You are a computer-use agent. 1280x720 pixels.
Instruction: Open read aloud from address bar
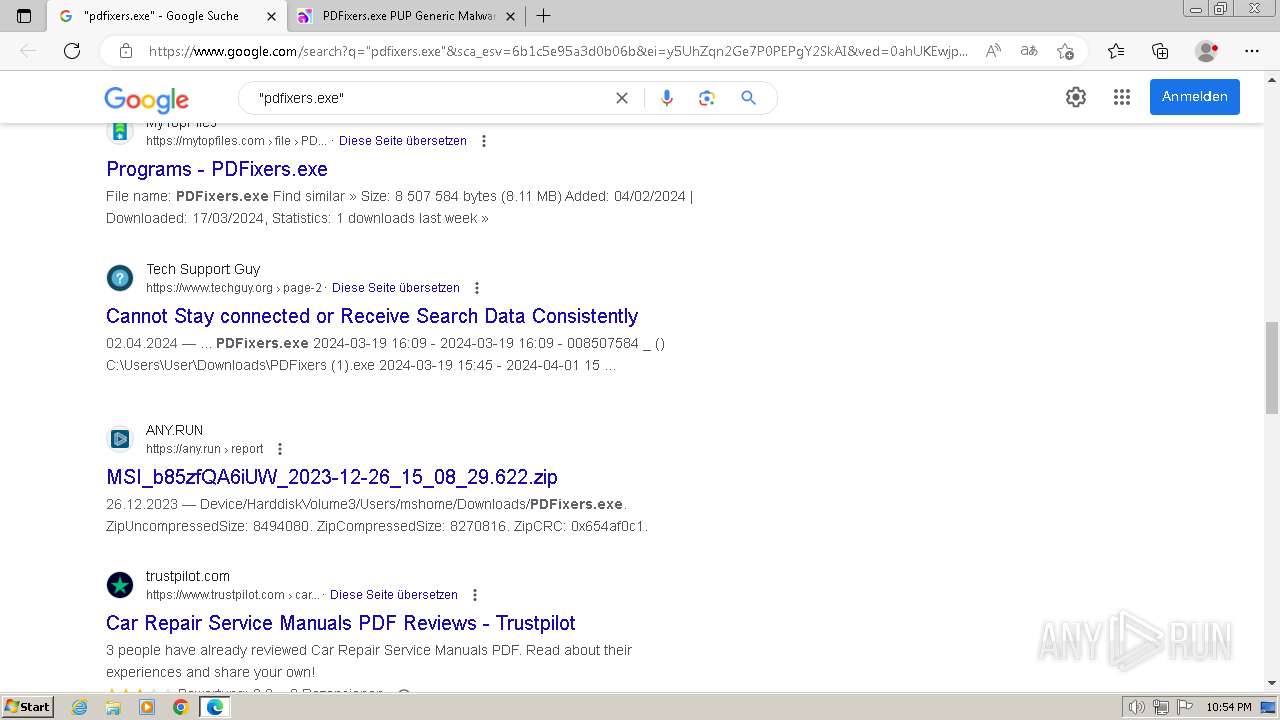pos(993,51)
